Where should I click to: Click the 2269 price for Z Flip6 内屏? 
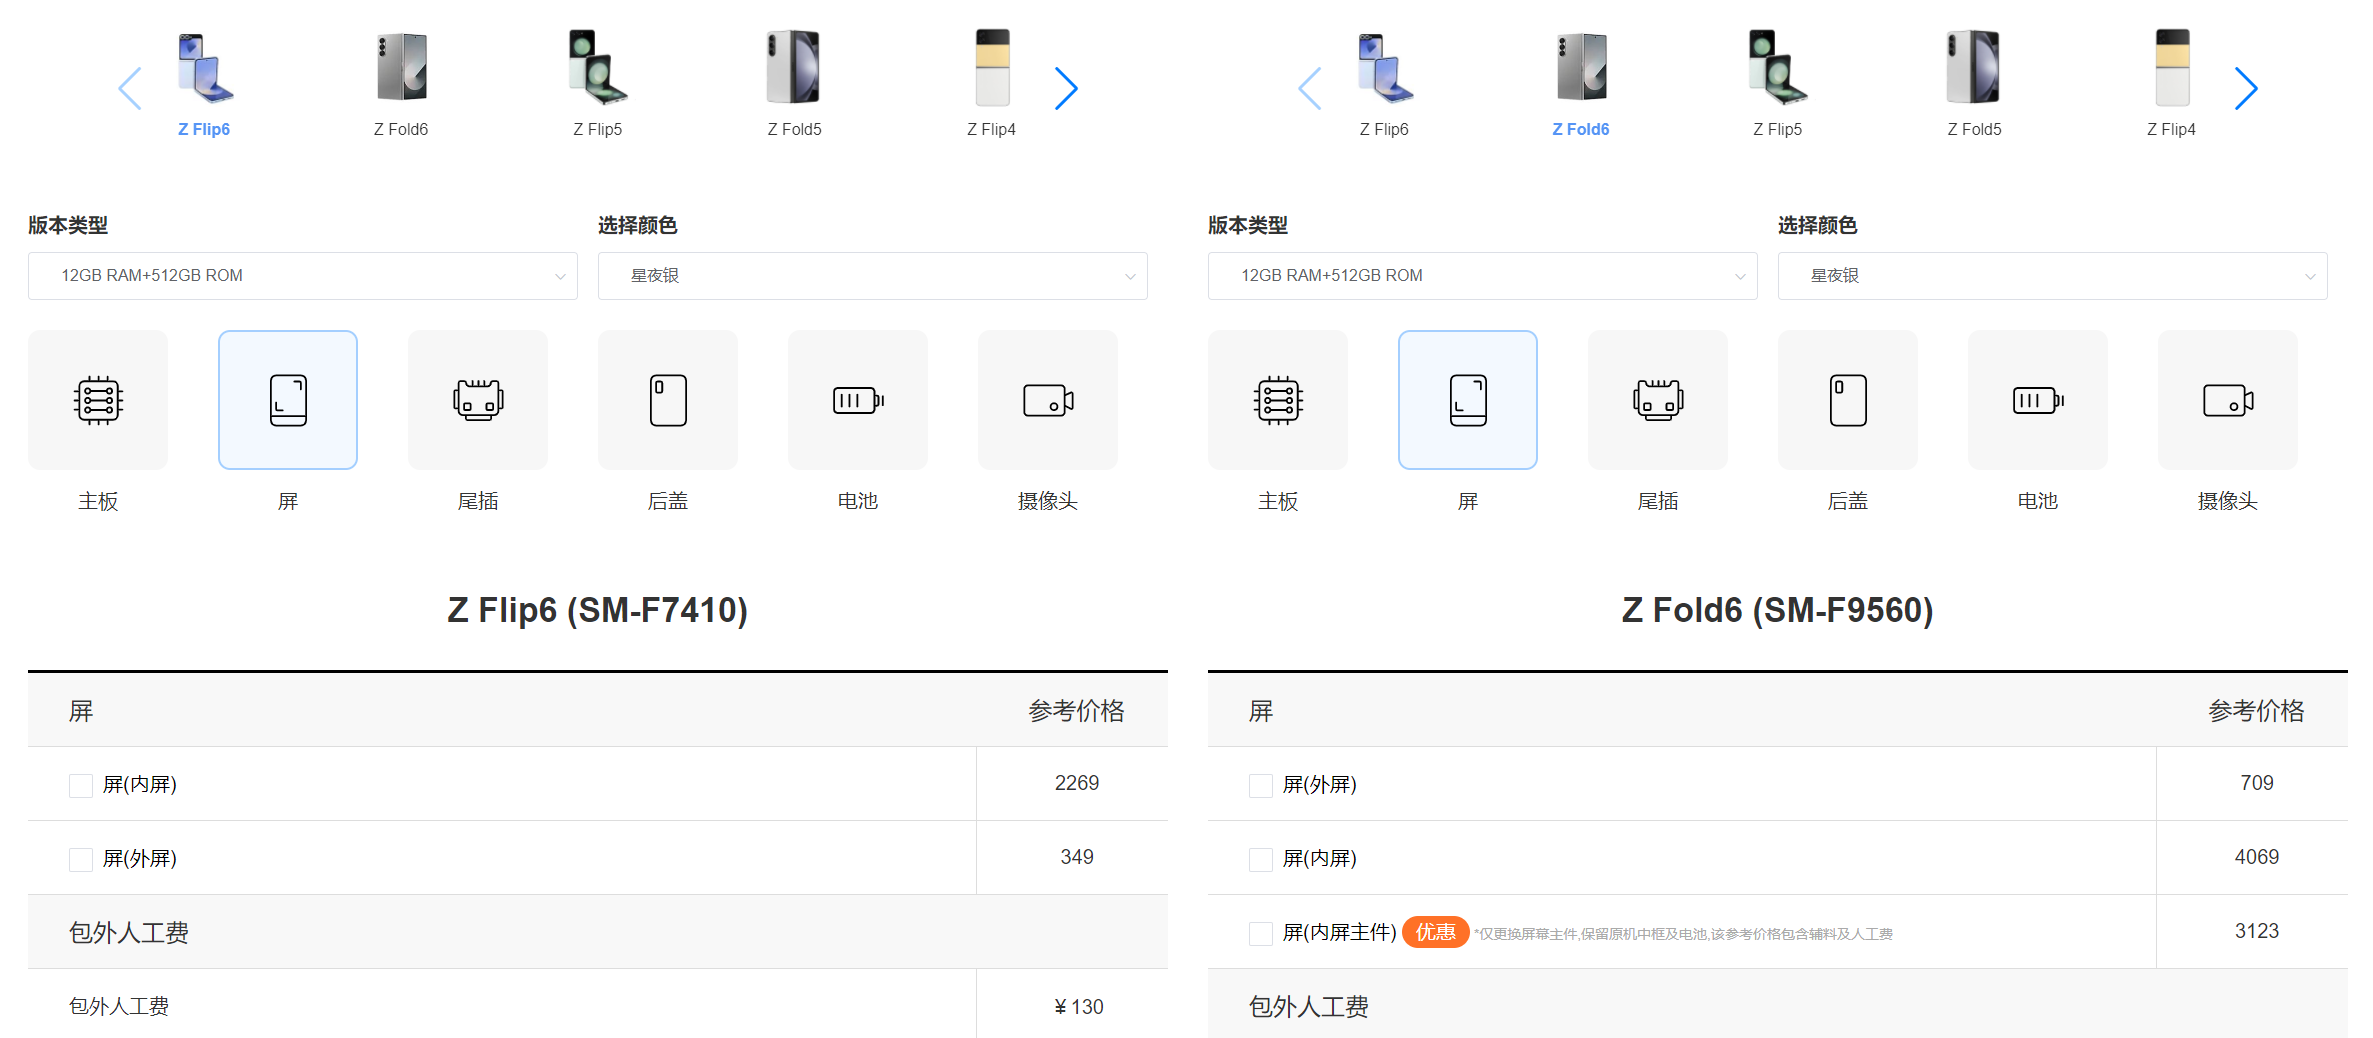[1077, 783]
